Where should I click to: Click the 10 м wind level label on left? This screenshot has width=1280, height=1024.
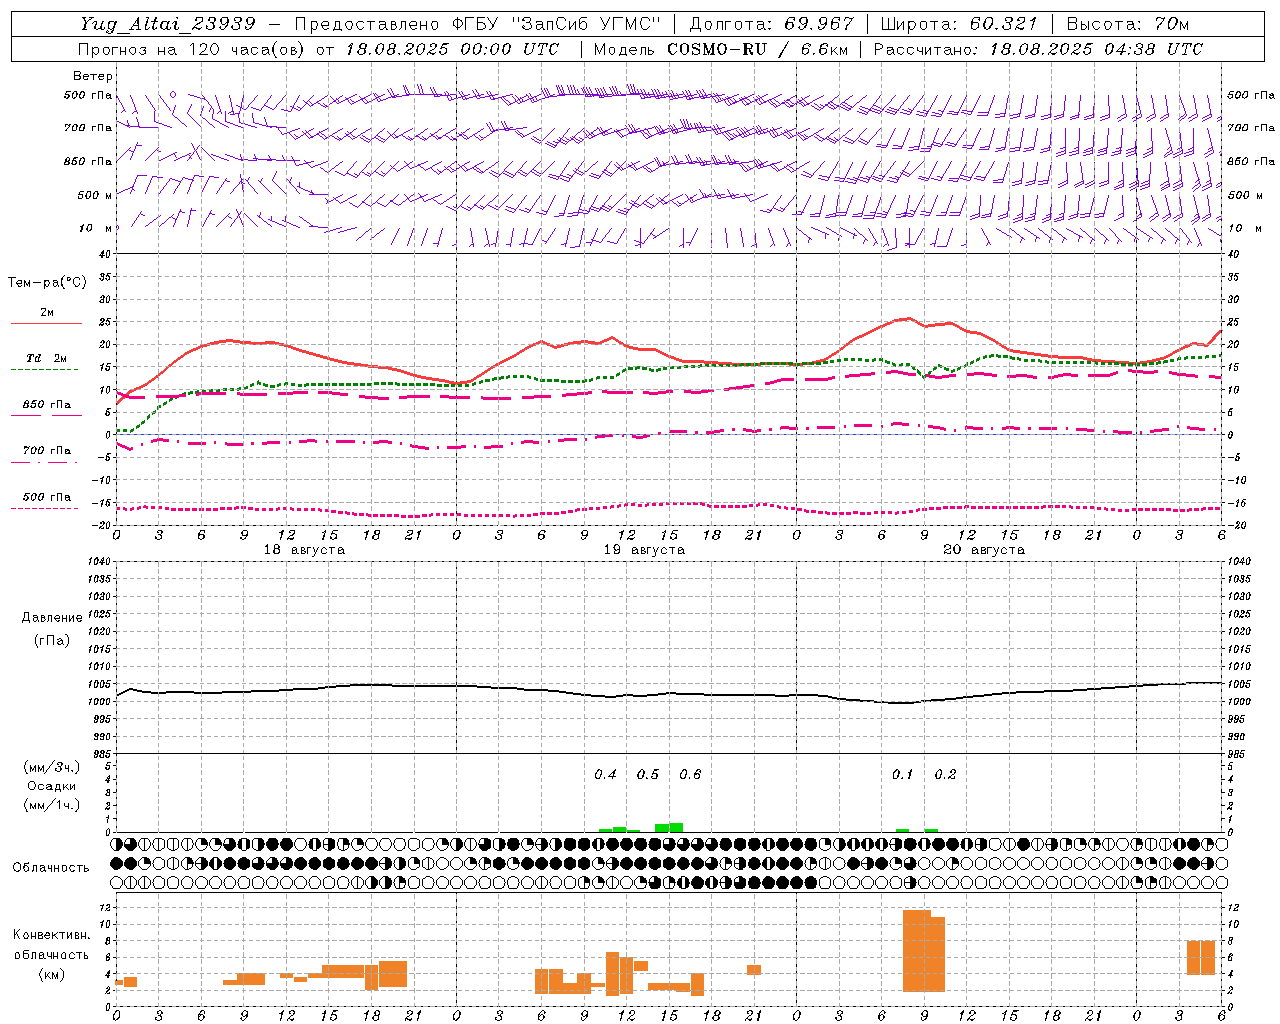click(x=95, y=229)
